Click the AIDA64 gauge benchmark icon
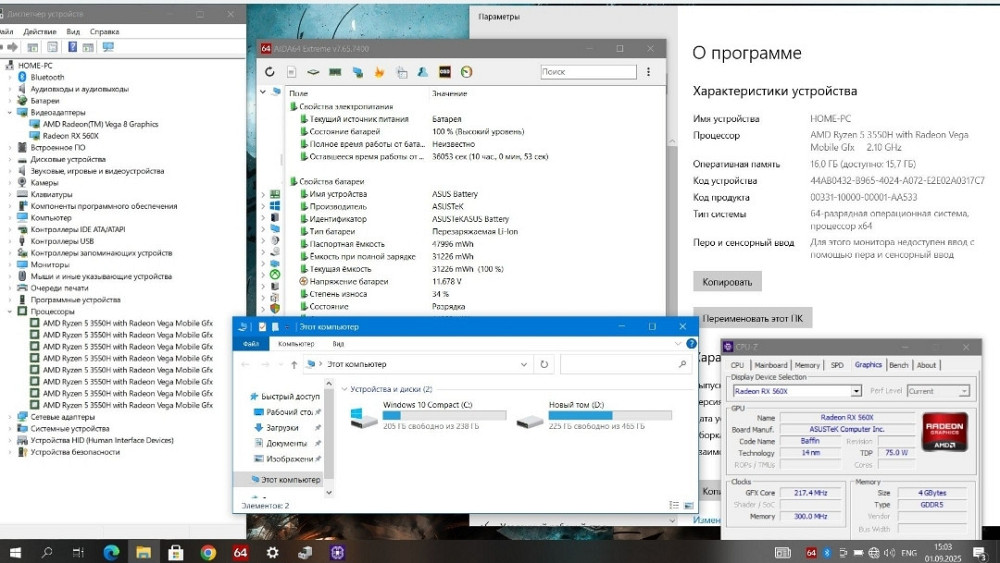1000x563 pixels. 466,72
